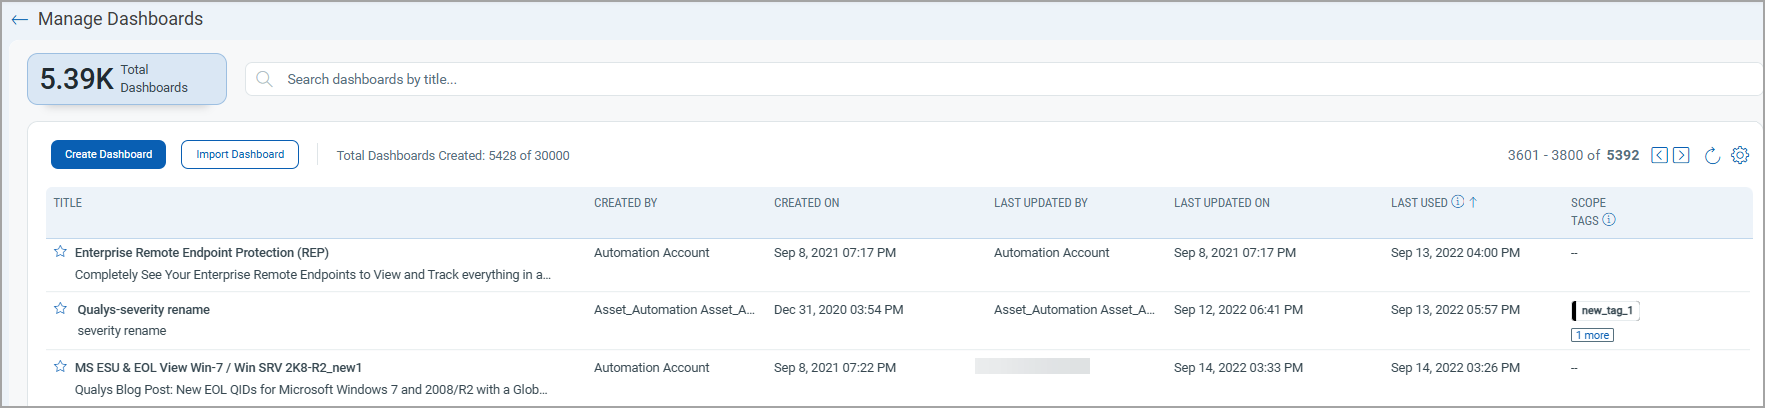The width and height of the screenshot is (1765, 408).
Task: Sort by Last Used ascending arrow
Action: [x=1473, y=202]
